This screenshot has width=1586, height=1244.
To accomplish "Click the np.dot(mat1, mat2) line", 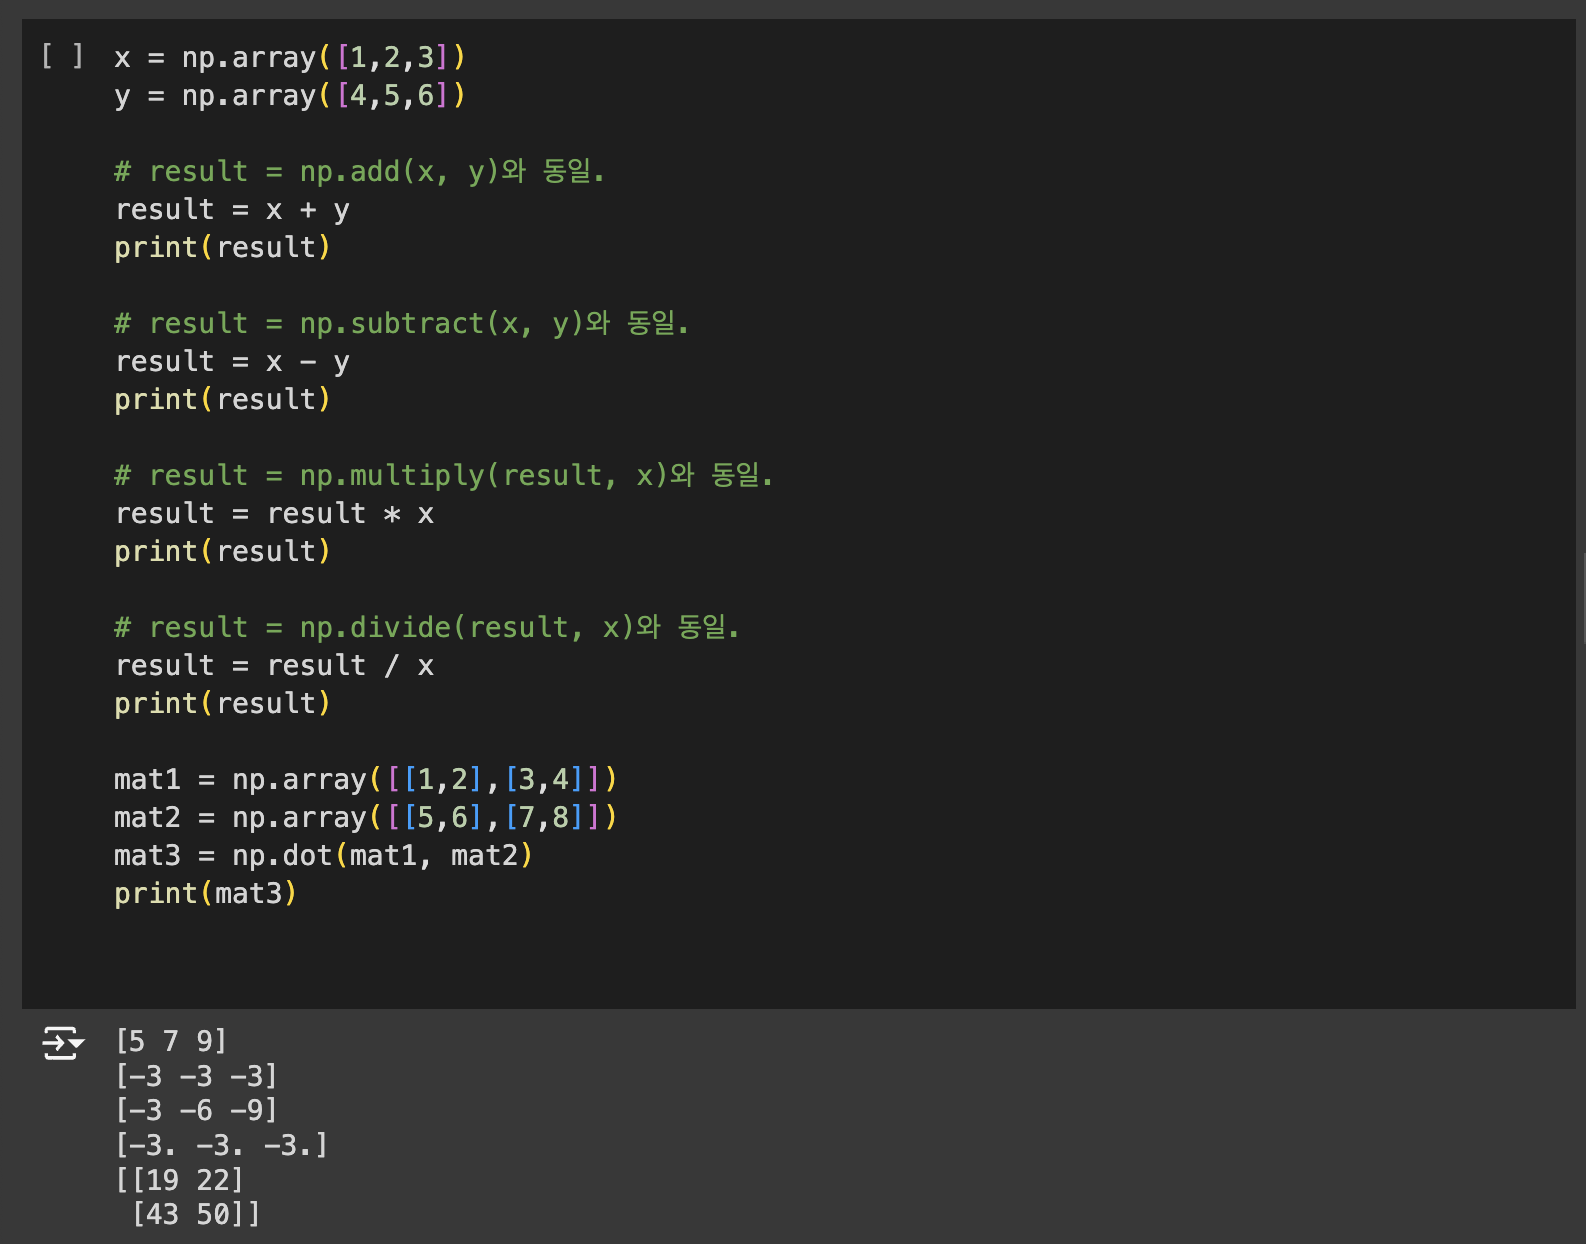I will [x=323, y=856].
